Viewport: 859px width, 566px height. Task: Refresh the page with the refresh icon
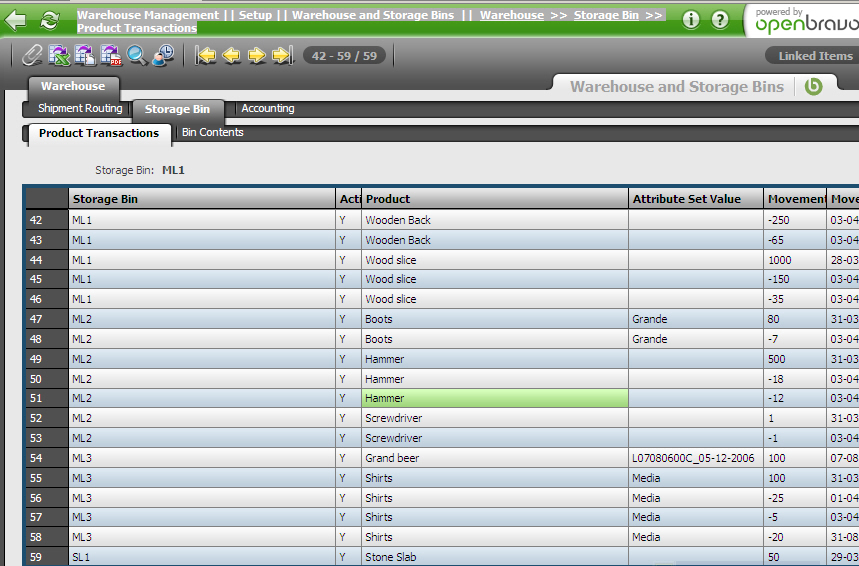[49, 20]
